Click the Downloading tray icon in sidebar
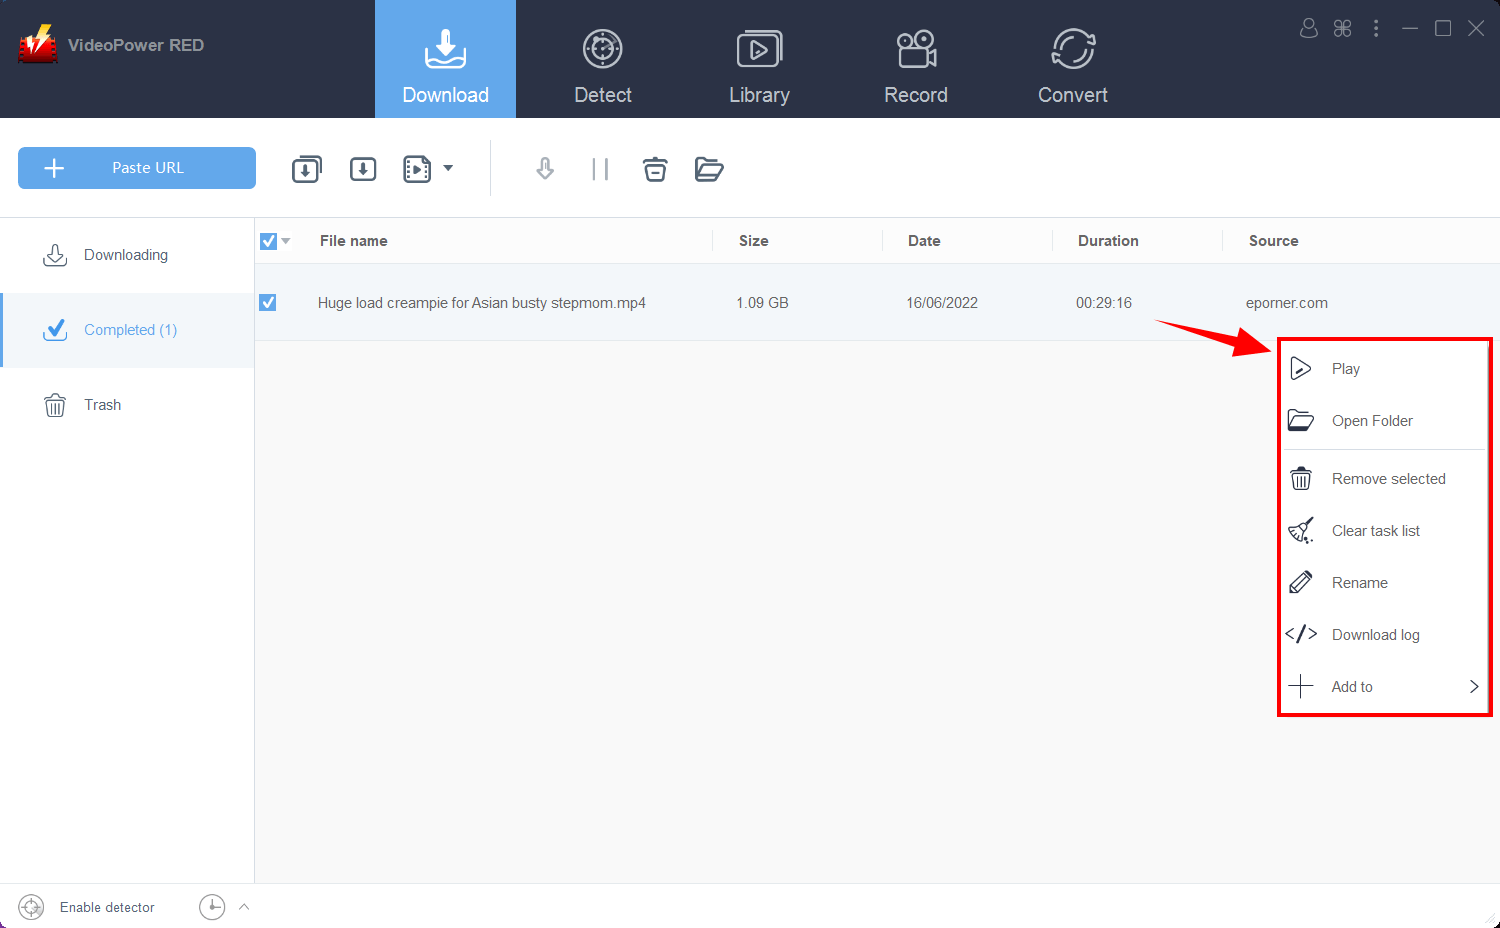This screenshot has height=928, width=1500. [55, 255]
